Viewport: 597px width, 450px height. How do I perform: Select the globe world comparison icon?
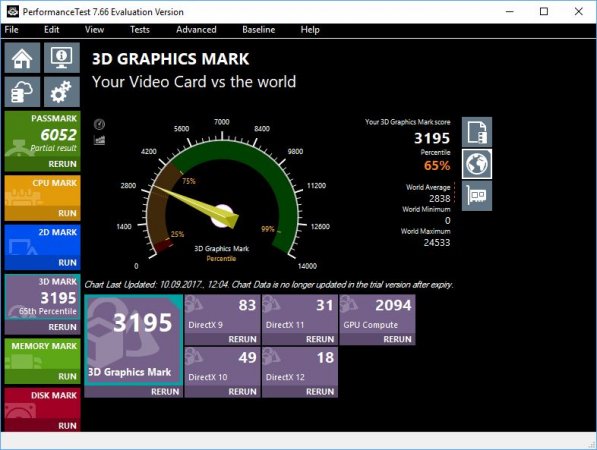click(x=477, y=164)
